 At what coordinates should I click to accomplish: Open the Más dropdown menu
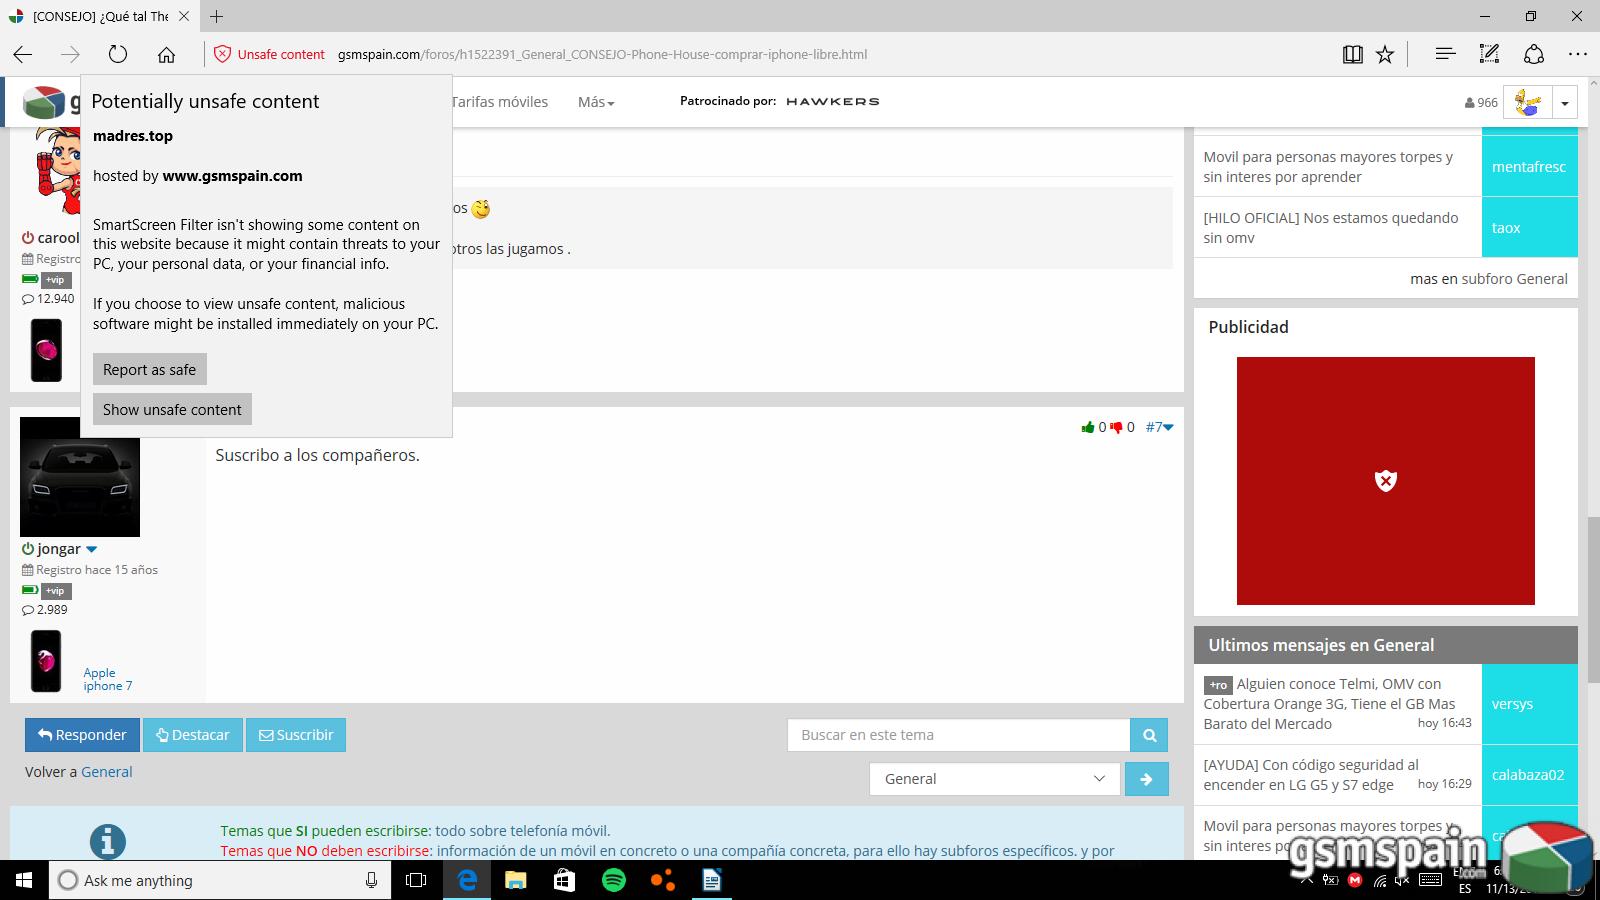596,102
